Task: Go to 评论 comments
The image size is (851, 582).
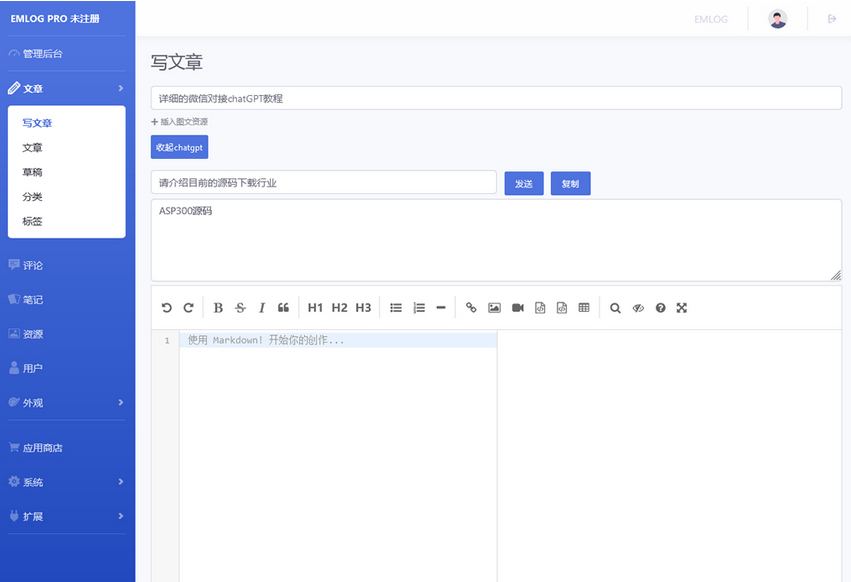Action: click(x=26, y=265)
